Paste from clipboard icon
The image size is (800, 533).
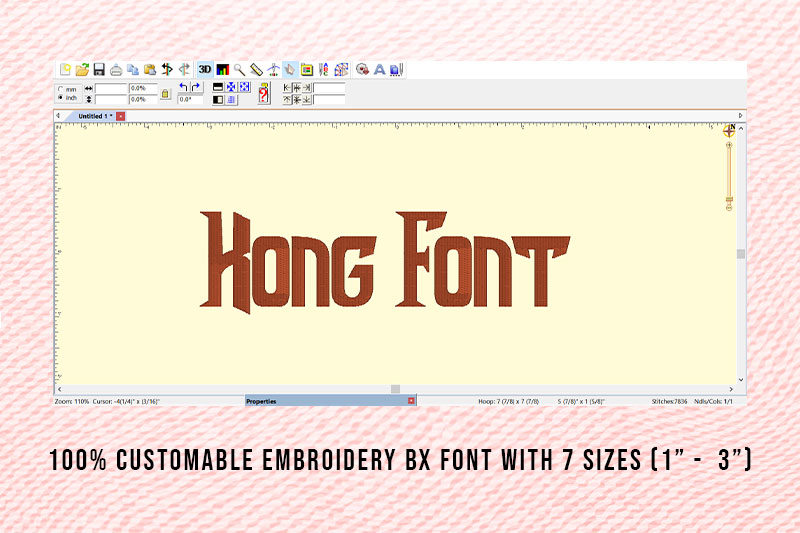pos(150,69)
